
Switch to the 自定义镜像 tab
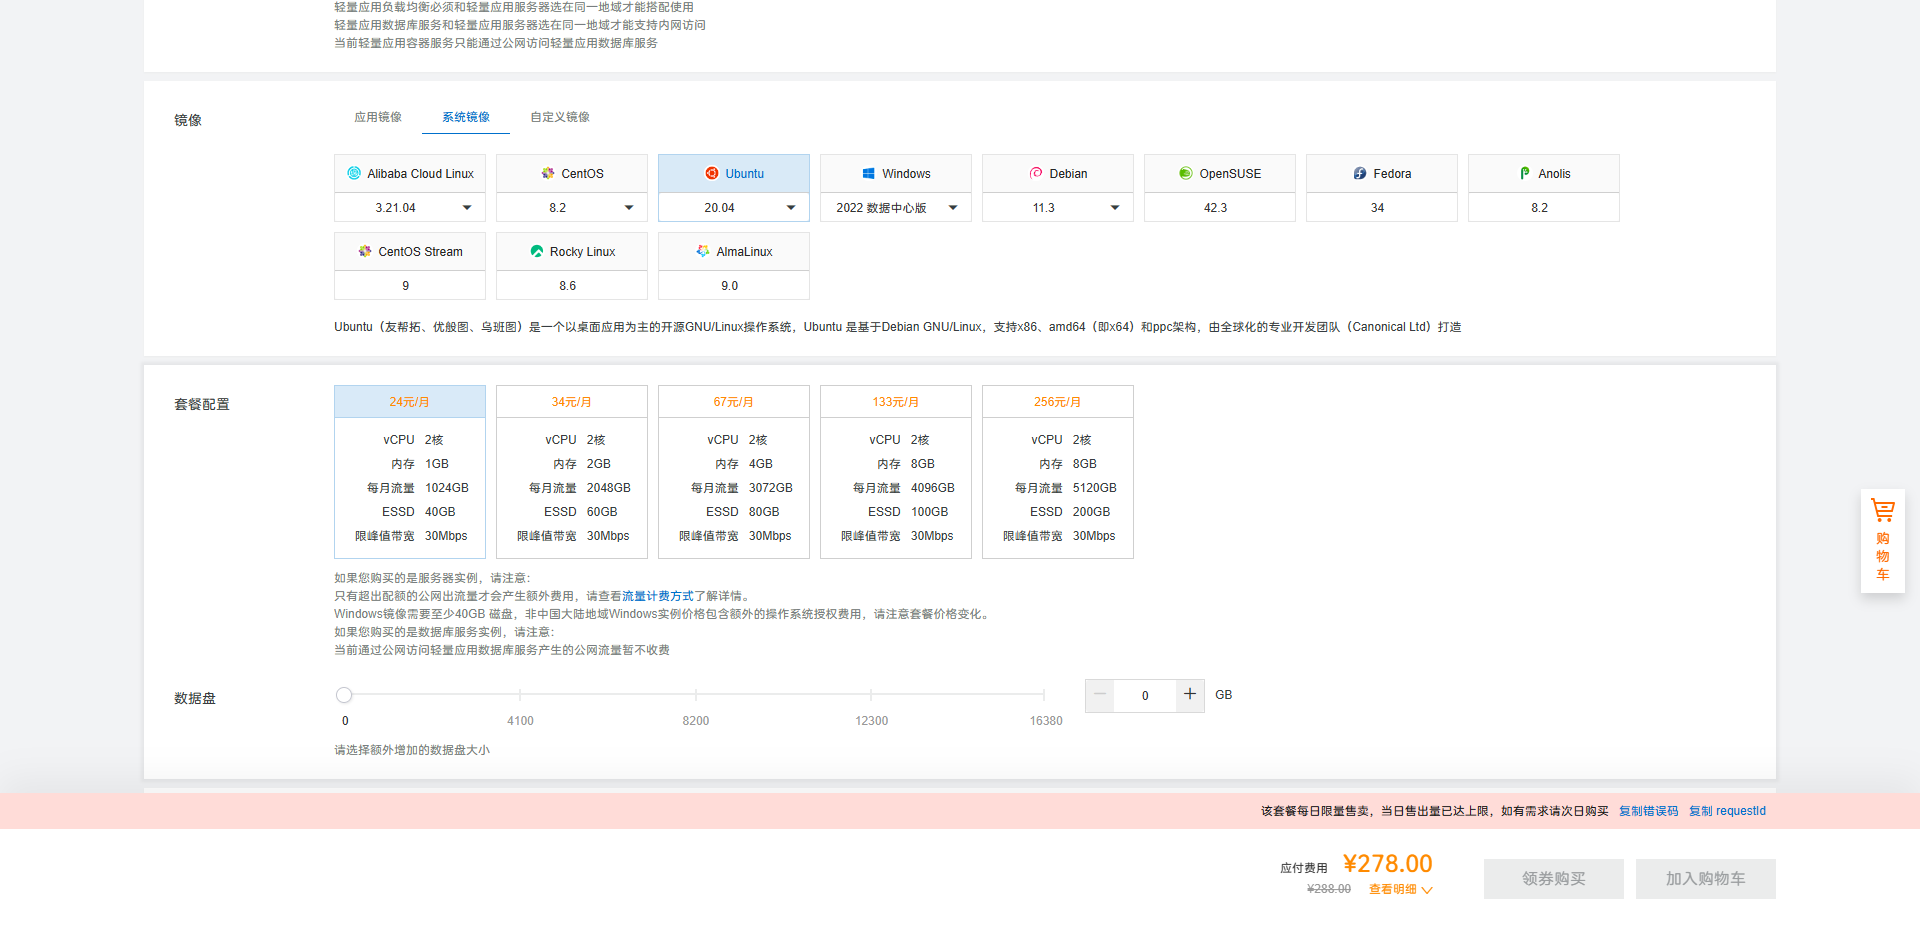point(560,117)
